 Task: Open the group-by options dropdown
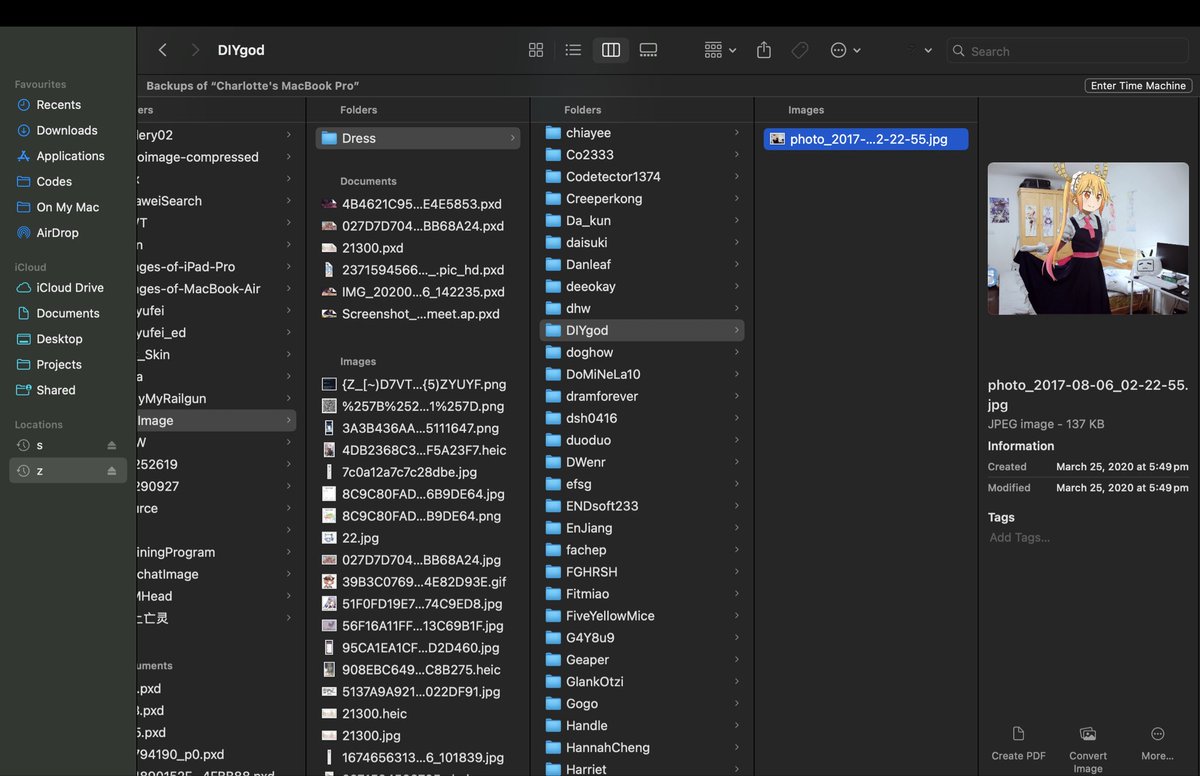click(x=720, y=50)
